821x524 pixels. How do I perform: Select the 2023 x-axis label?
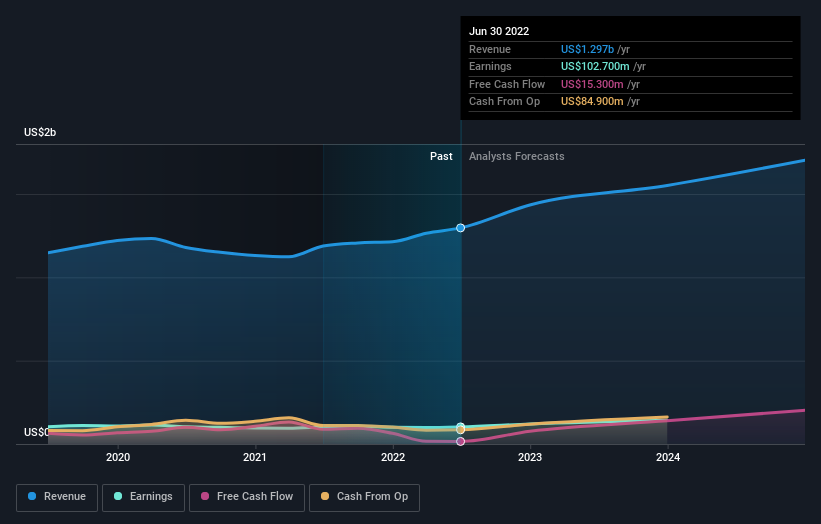click(x=530, y=457)
